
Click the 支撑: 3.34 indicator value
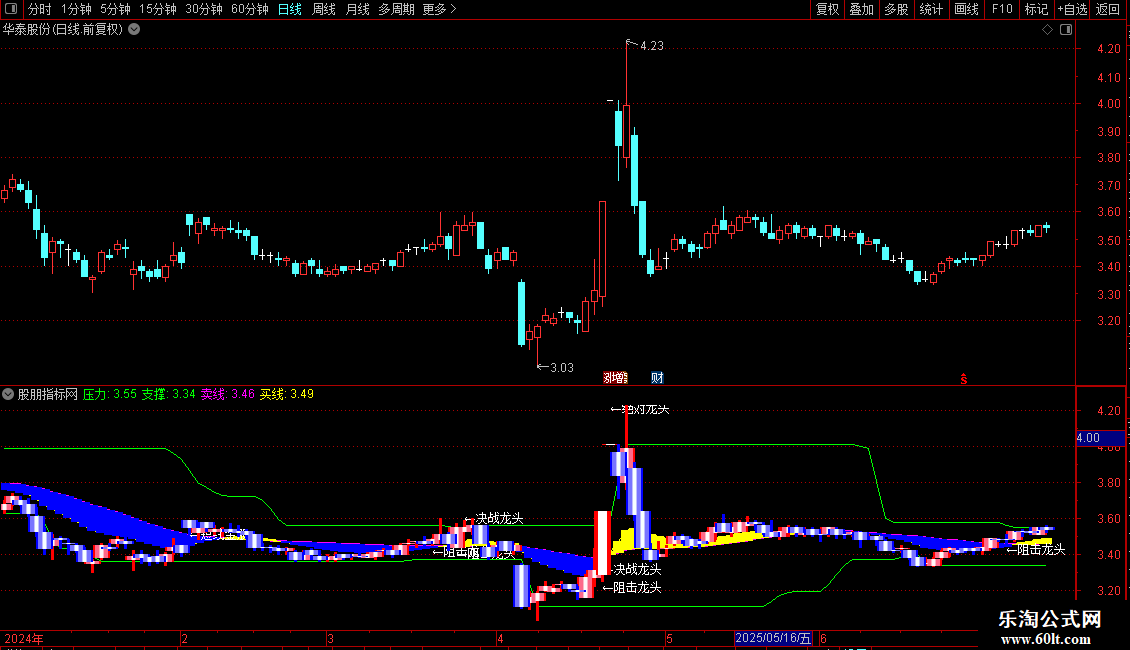168,394
